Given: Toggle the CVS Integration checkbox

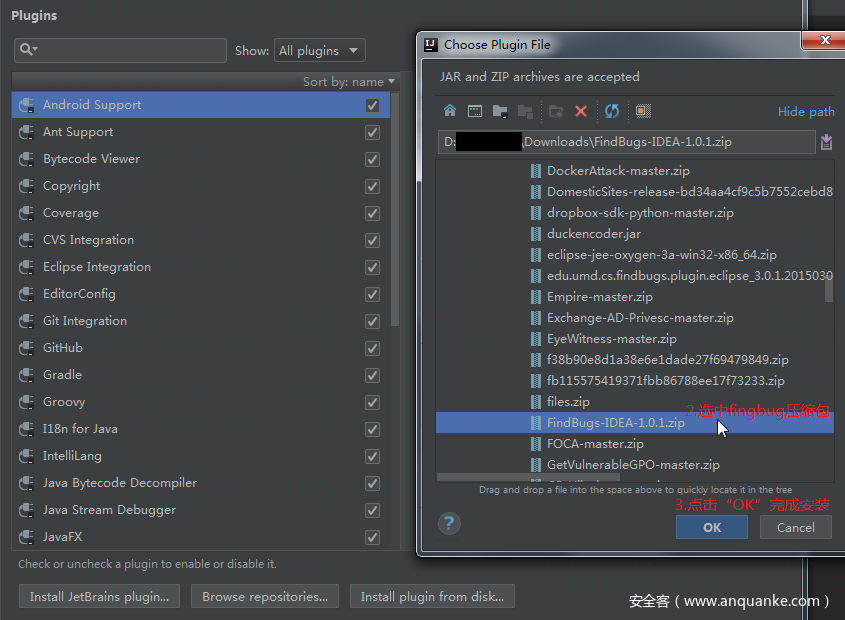Looking at the screenshot, I should point(372,240).
